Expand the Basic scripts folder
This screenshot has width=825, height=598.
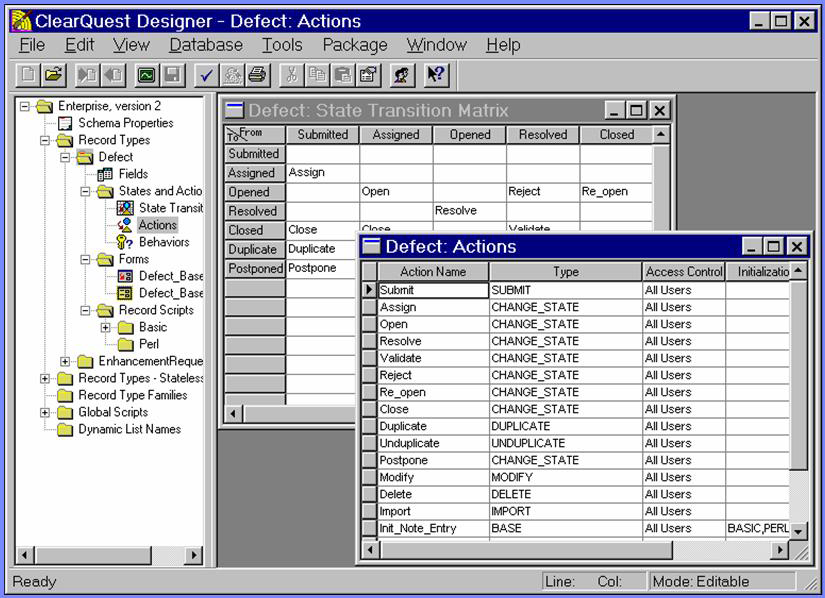[x=105, y=327]
